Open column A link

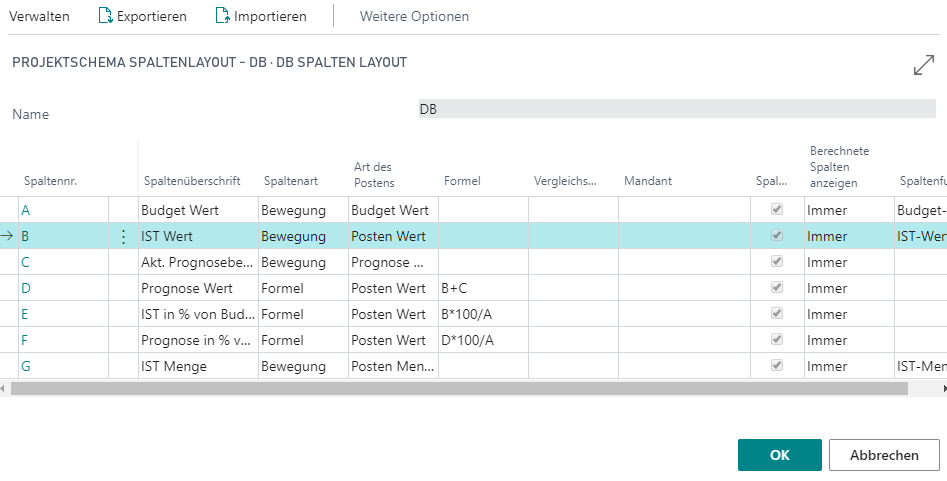click(x=25, y=210)
